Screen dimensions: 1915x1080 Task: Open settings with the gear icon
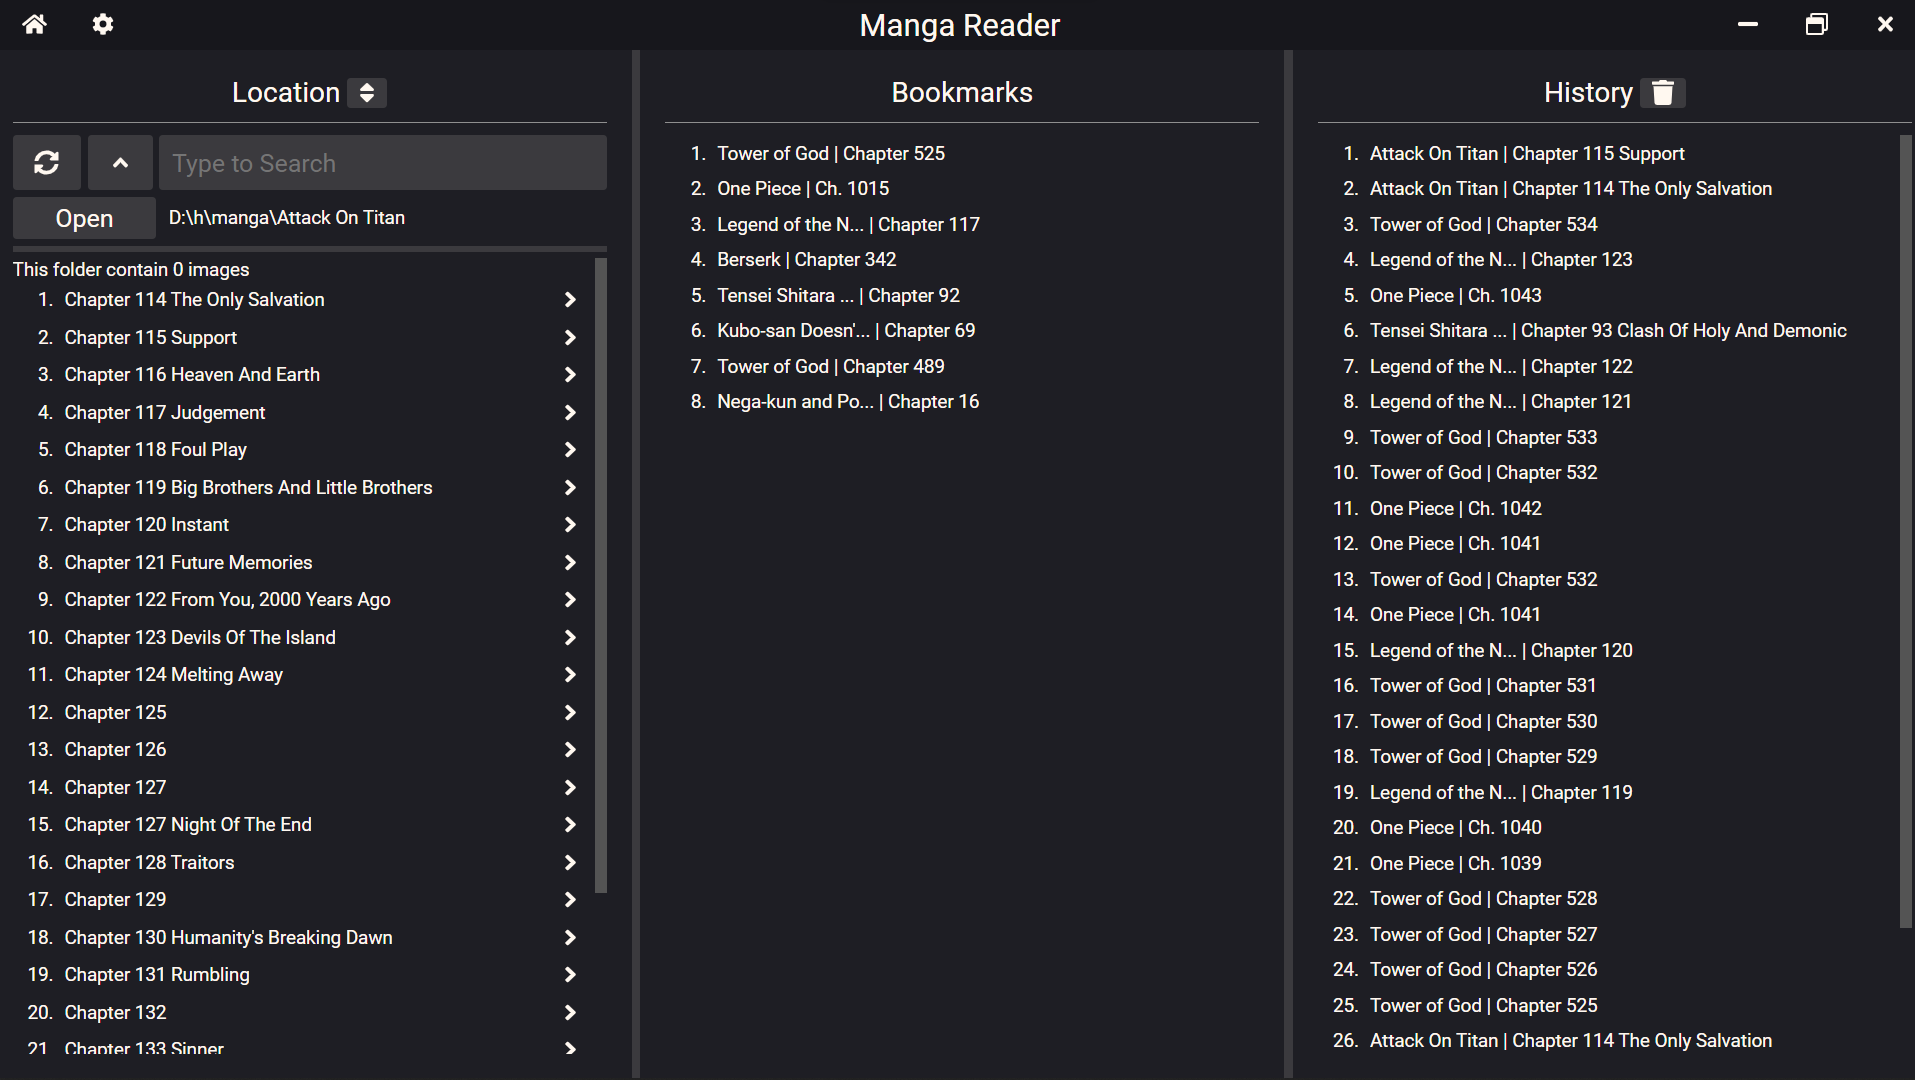(103, 24)
